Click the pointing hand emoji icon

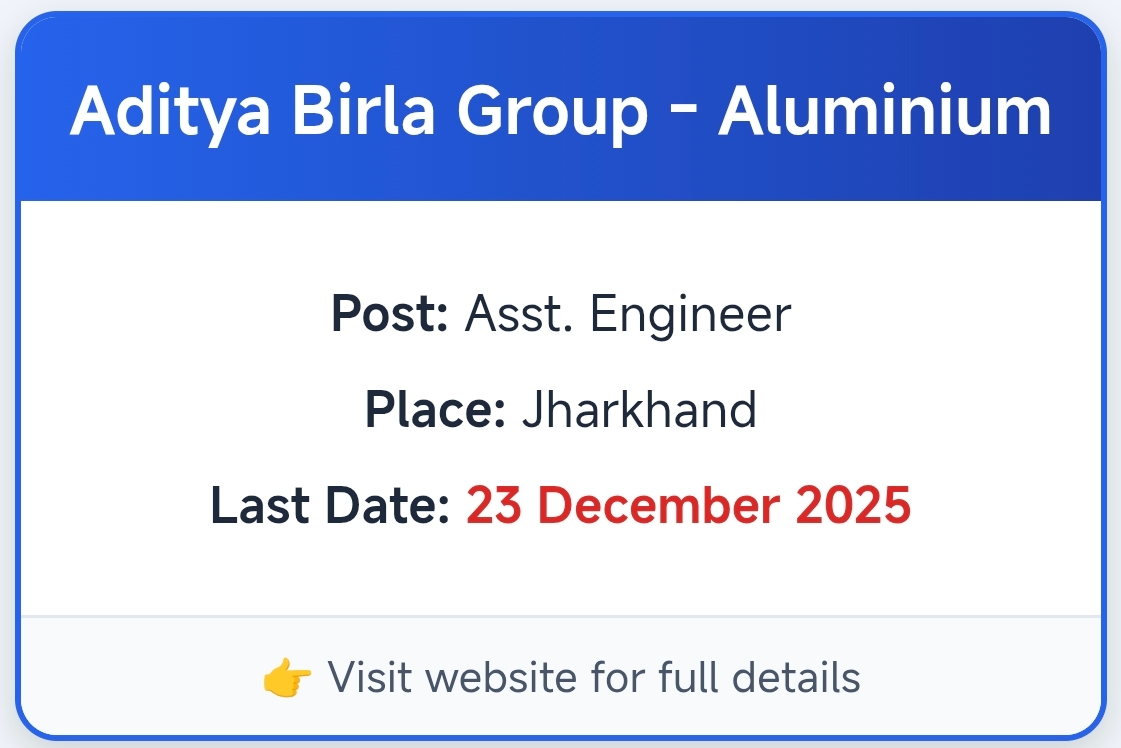coord(288,678)
